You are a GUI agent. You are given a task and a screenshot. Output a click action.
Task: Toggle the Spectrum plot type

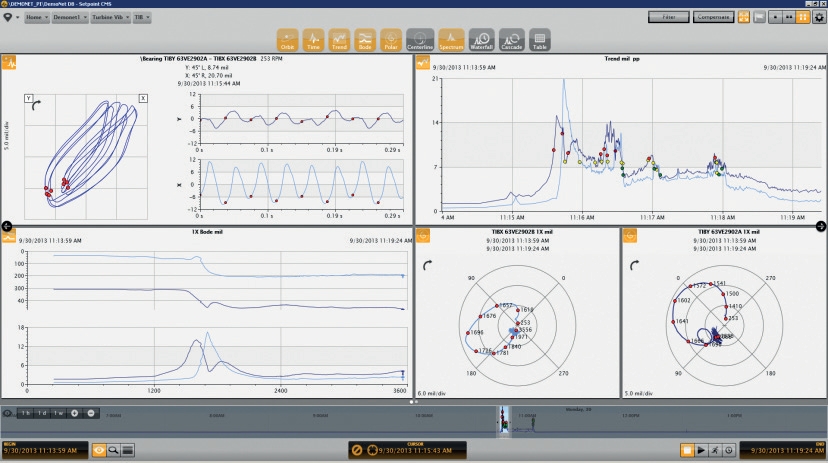(451, 40)
